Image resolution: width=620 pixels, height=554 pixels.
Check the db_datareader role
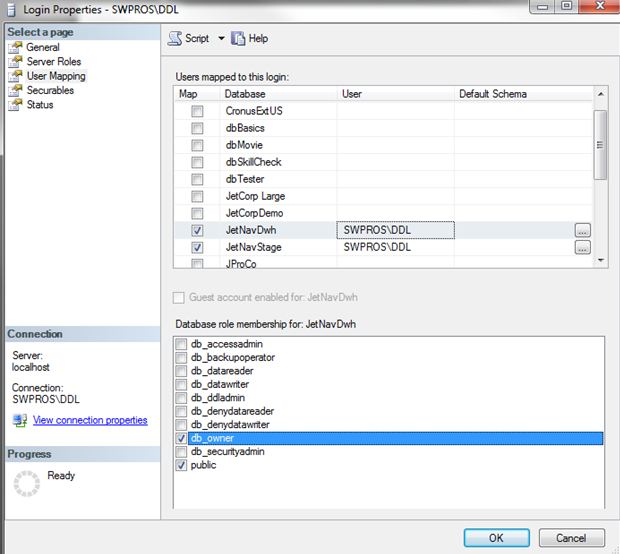pyautogui.click(x=181, y=371)
